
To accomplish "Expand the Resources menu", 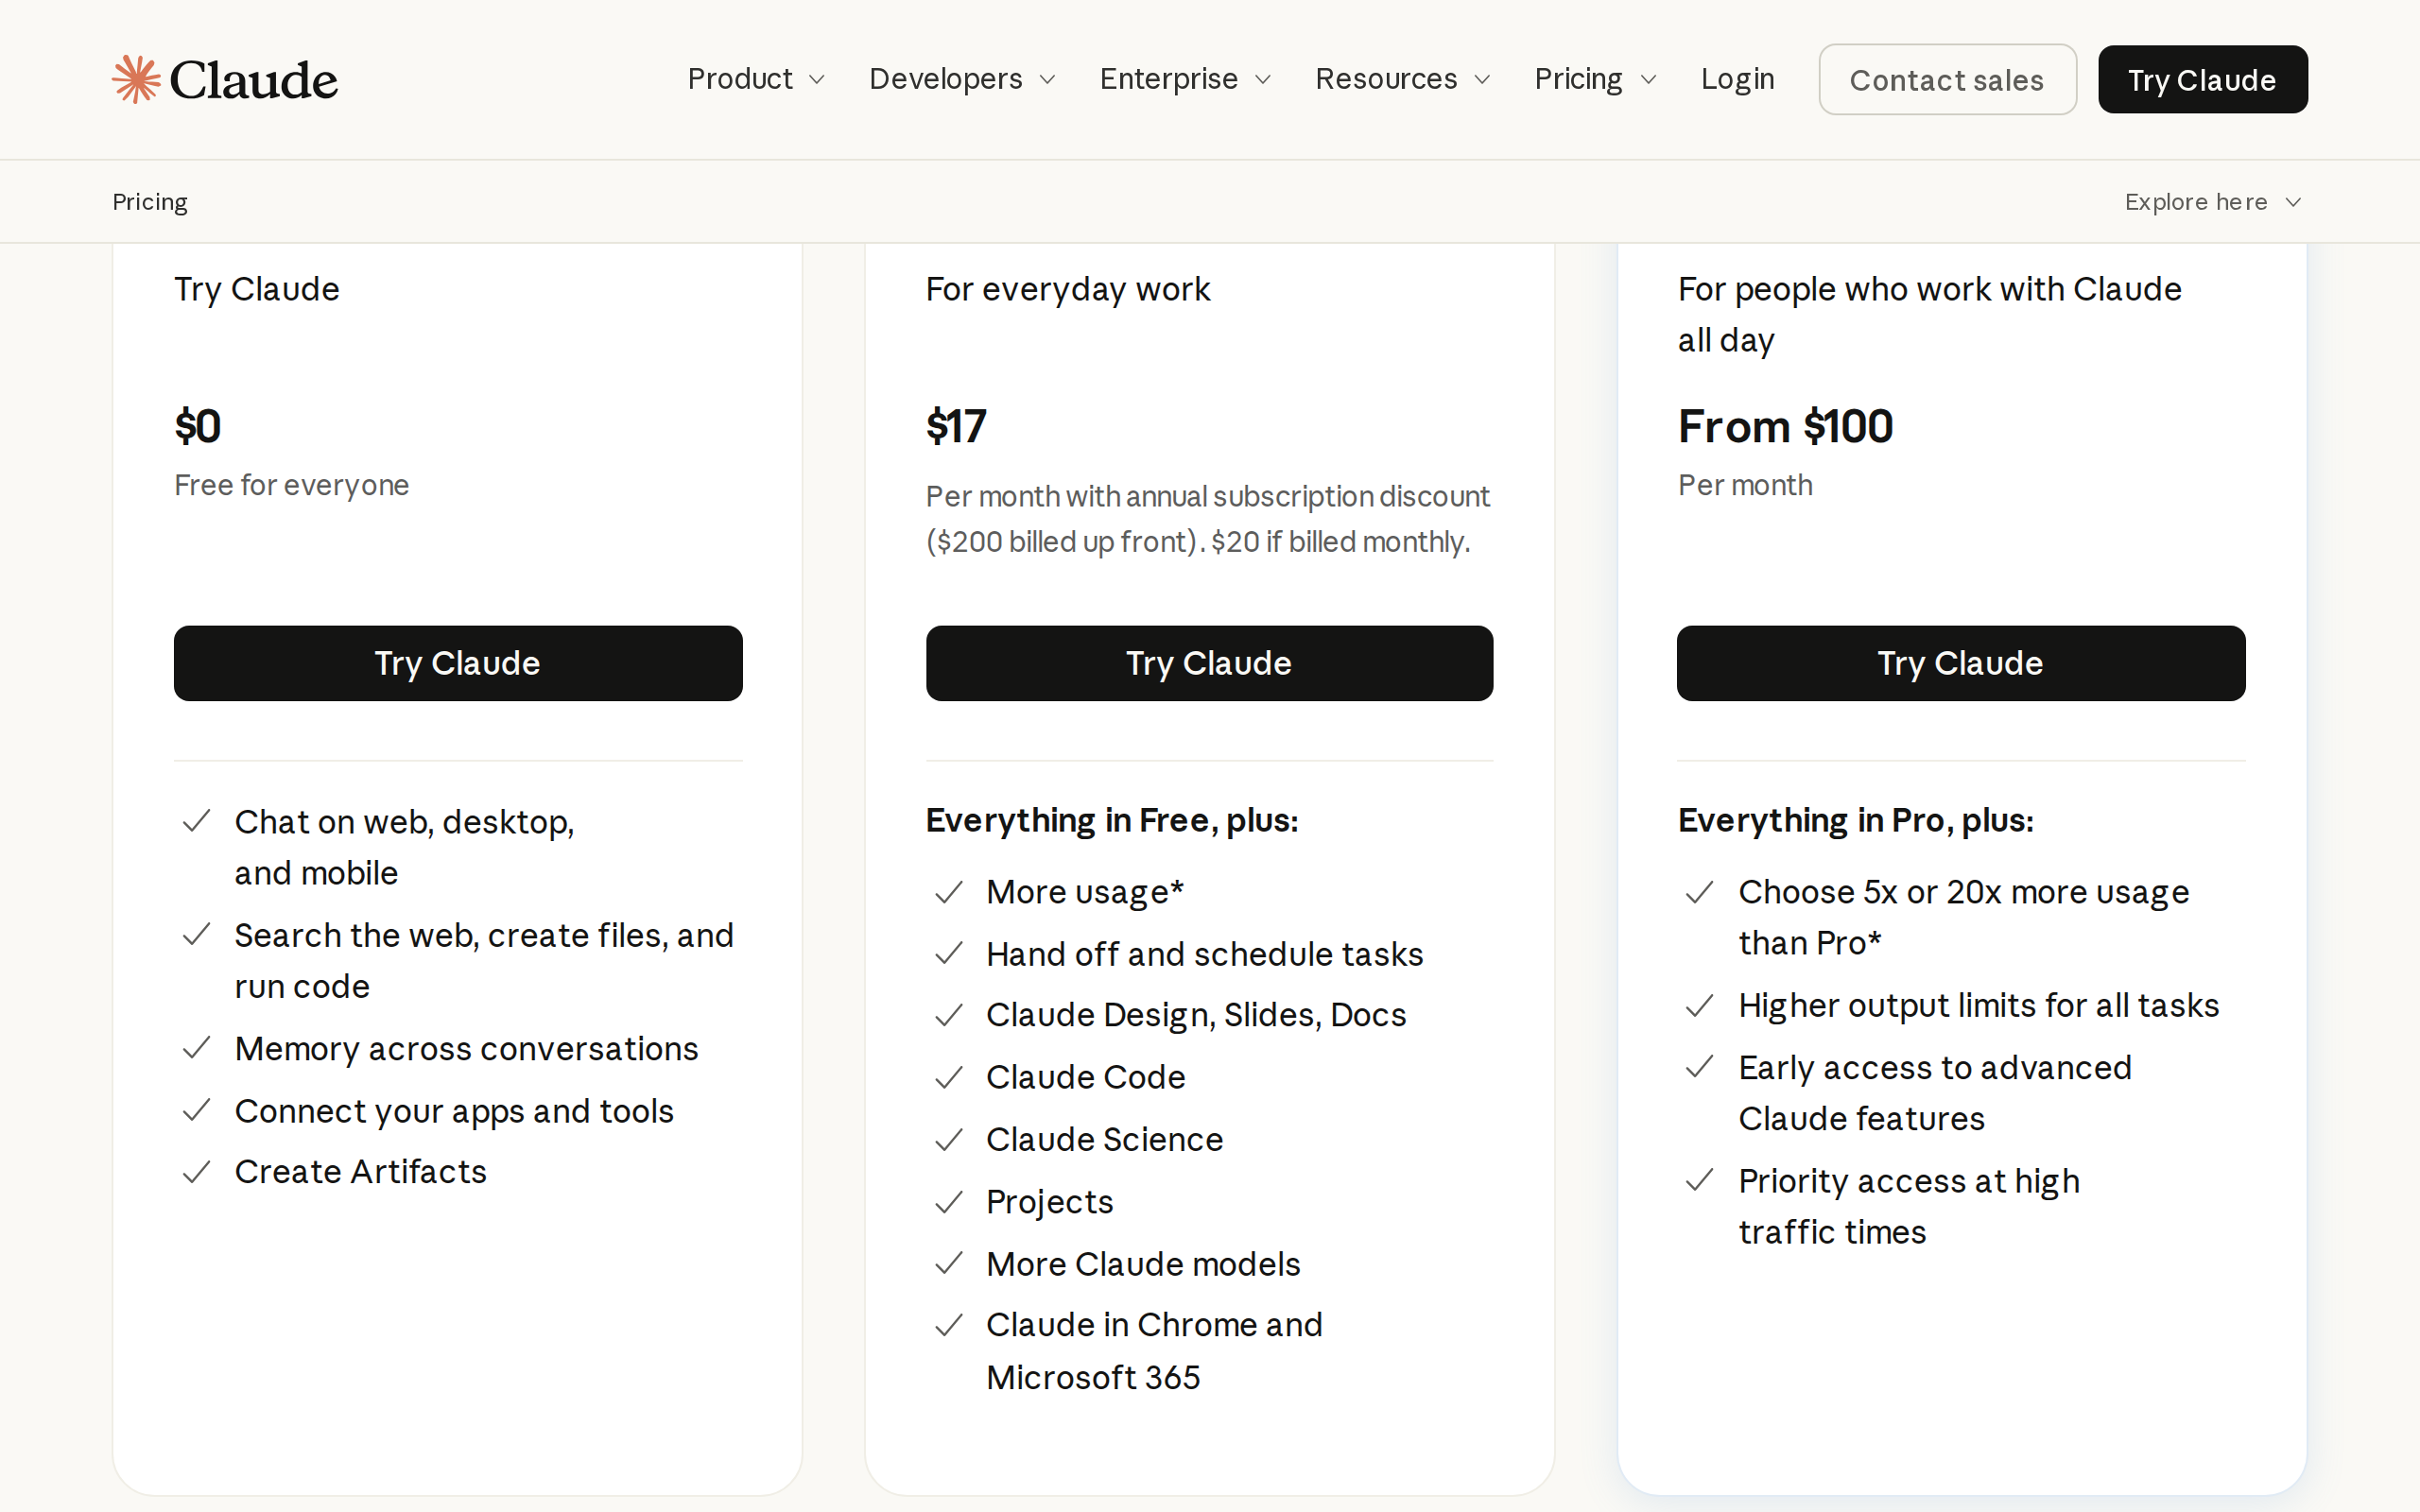I will pyautogui.click(x=1402, y=79).
